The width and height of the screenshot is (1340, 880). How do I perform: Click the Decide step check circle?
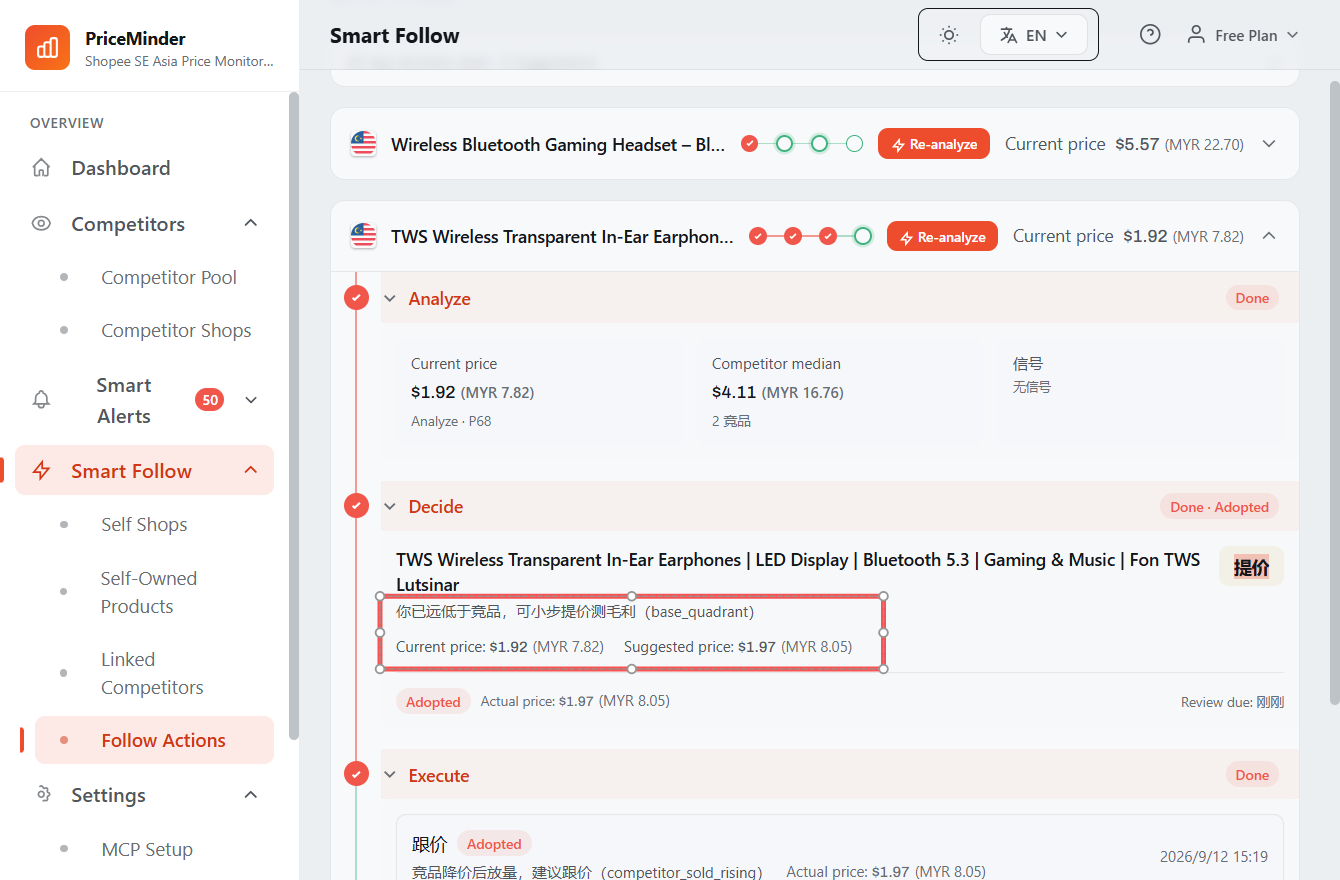click(x=356, y=506)
